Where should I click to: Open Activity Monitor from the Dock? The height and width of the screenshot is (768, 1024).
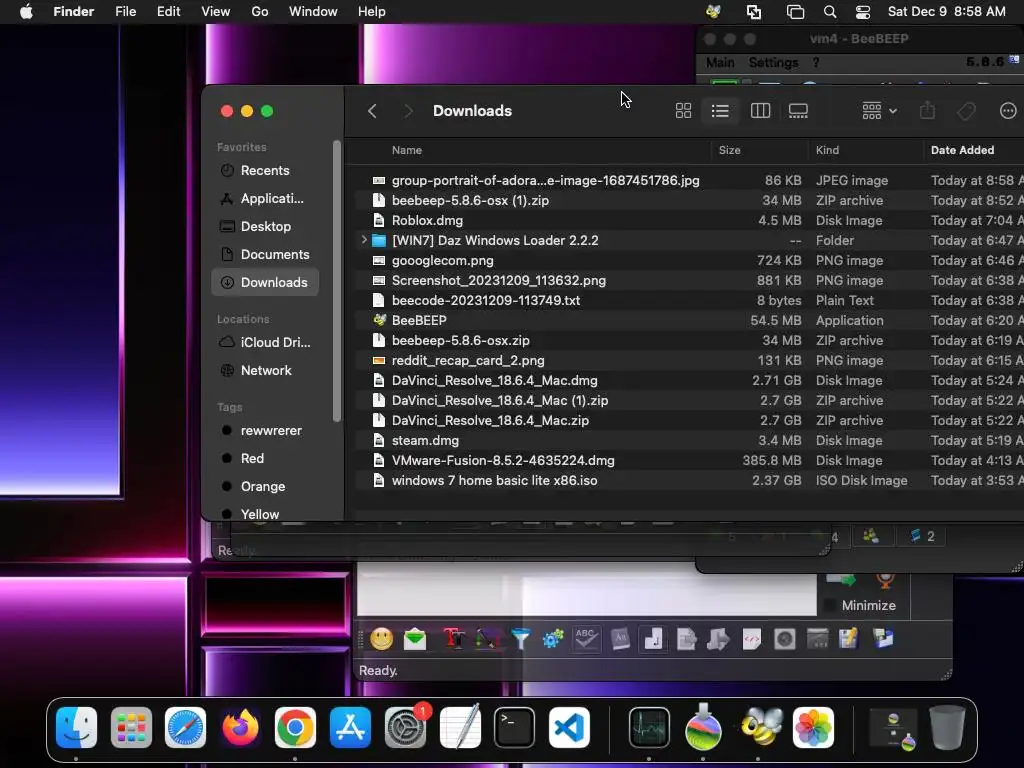pos(649,728)
